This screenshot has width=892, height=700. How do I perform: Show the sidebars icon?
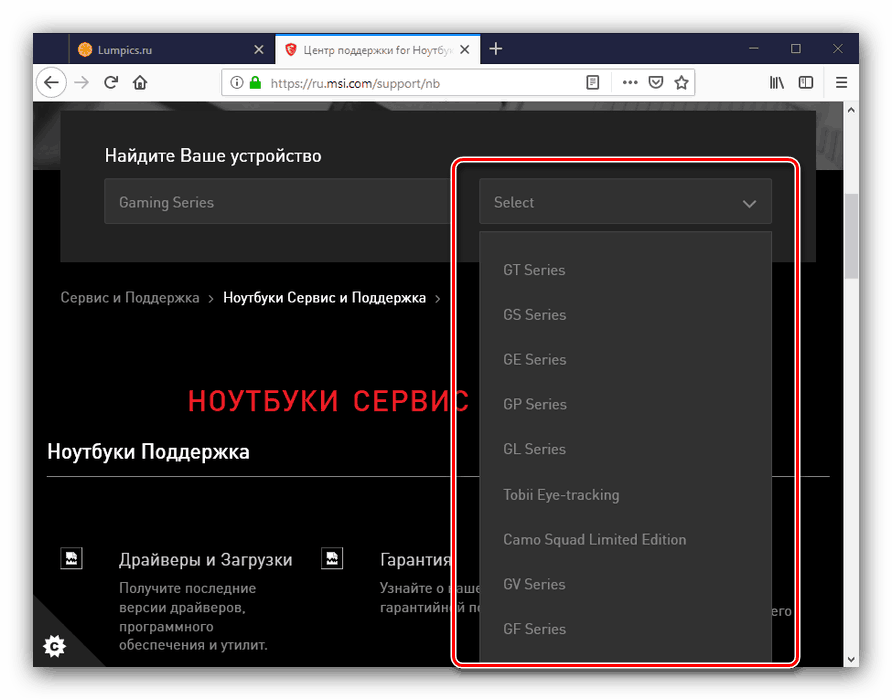click(x=806, y=83)
